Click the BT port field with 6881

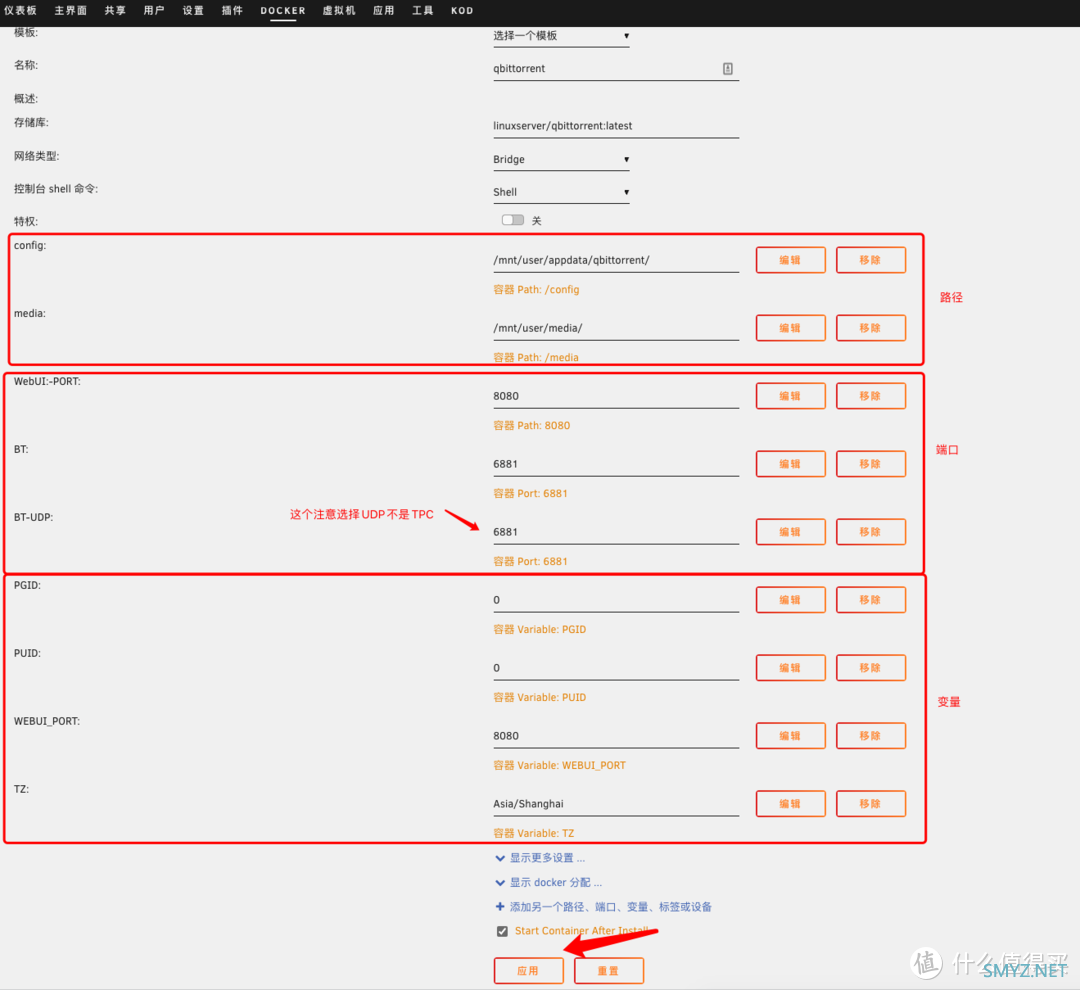coord(616,464)
